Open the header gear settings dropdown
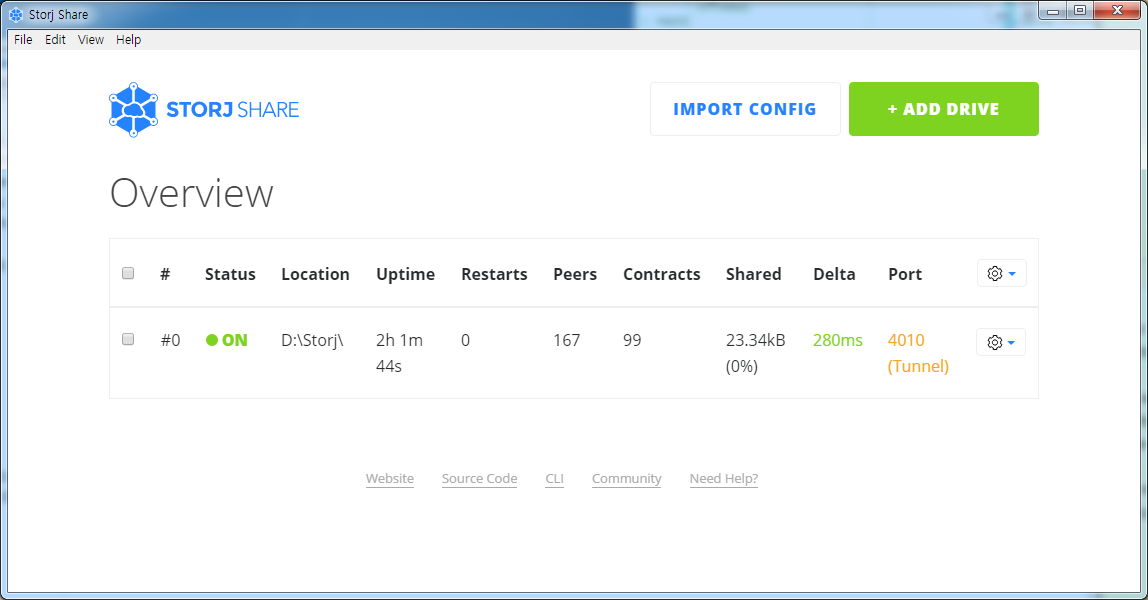1148x600 pixels. tap(1002, 274)
